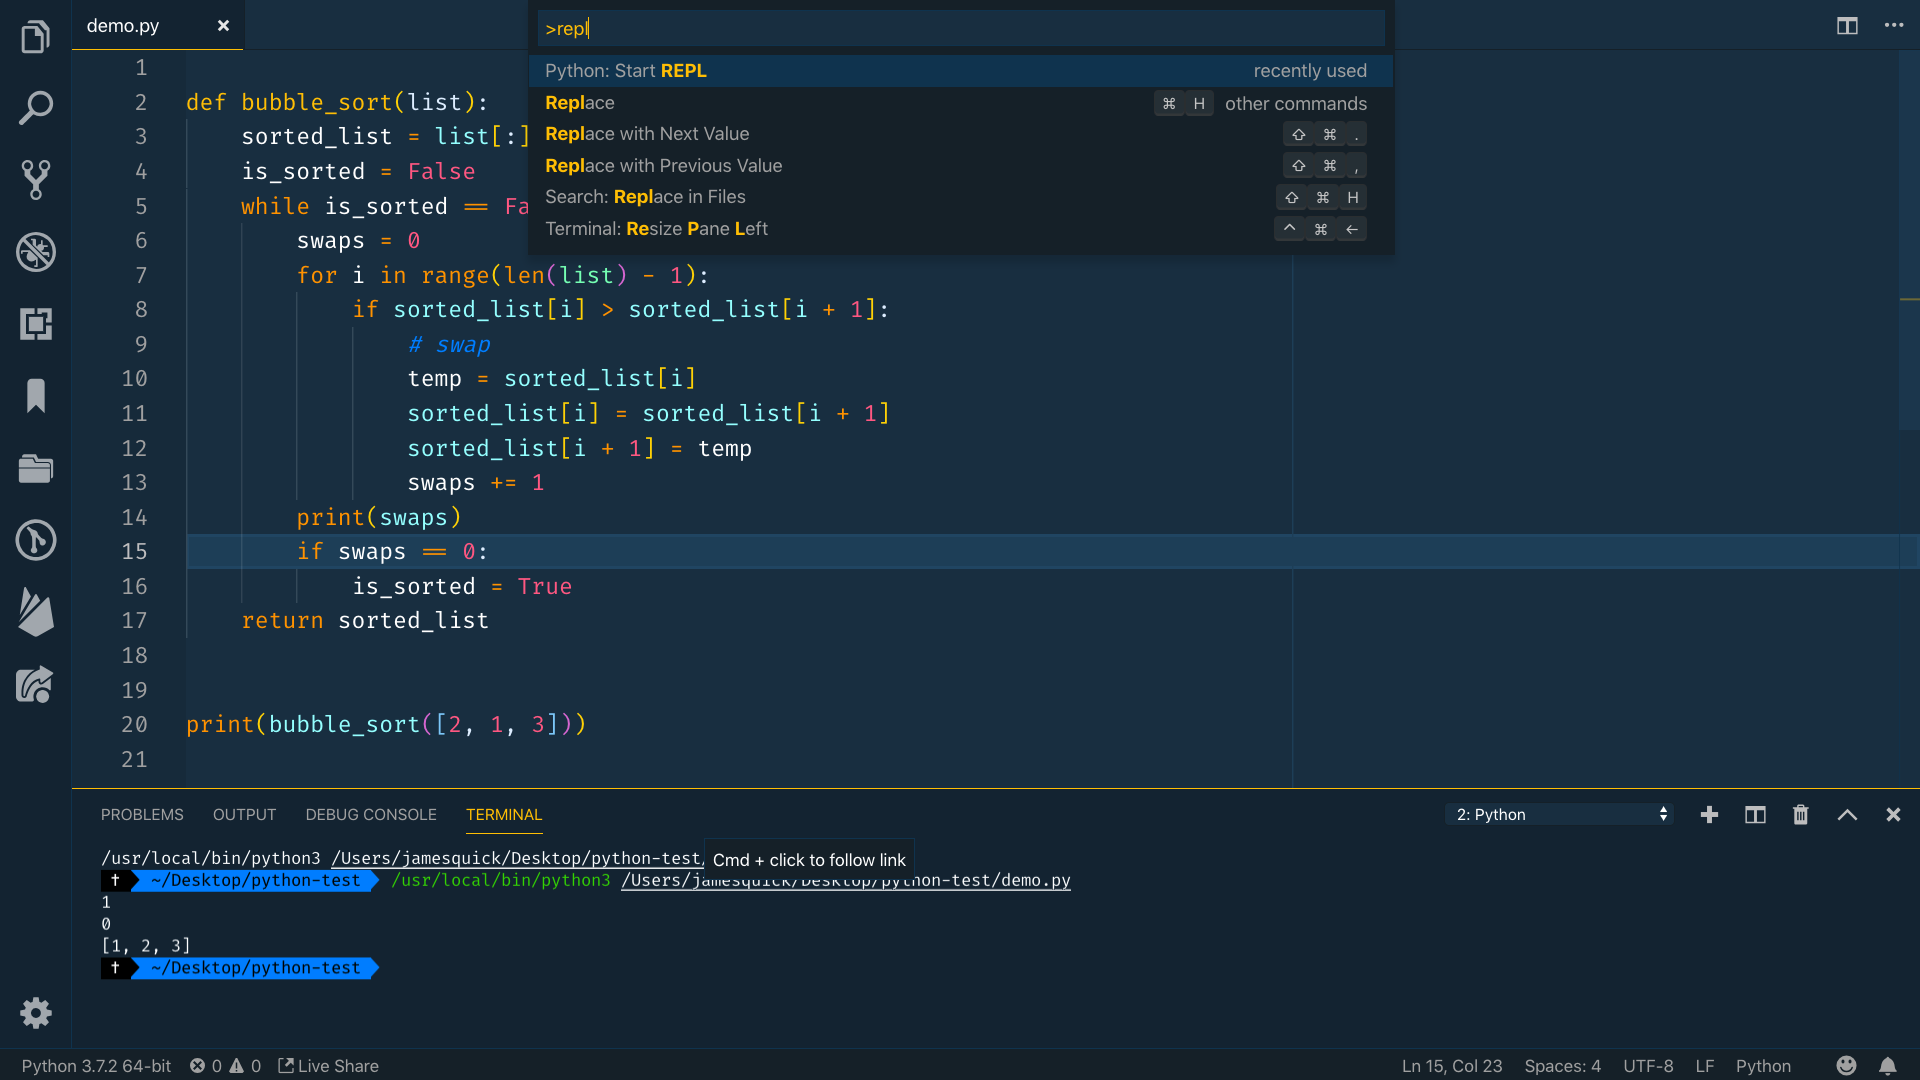Switch to the OUTPUT tab
The image size is (1920, 1080).
click(x=244, y=815)
